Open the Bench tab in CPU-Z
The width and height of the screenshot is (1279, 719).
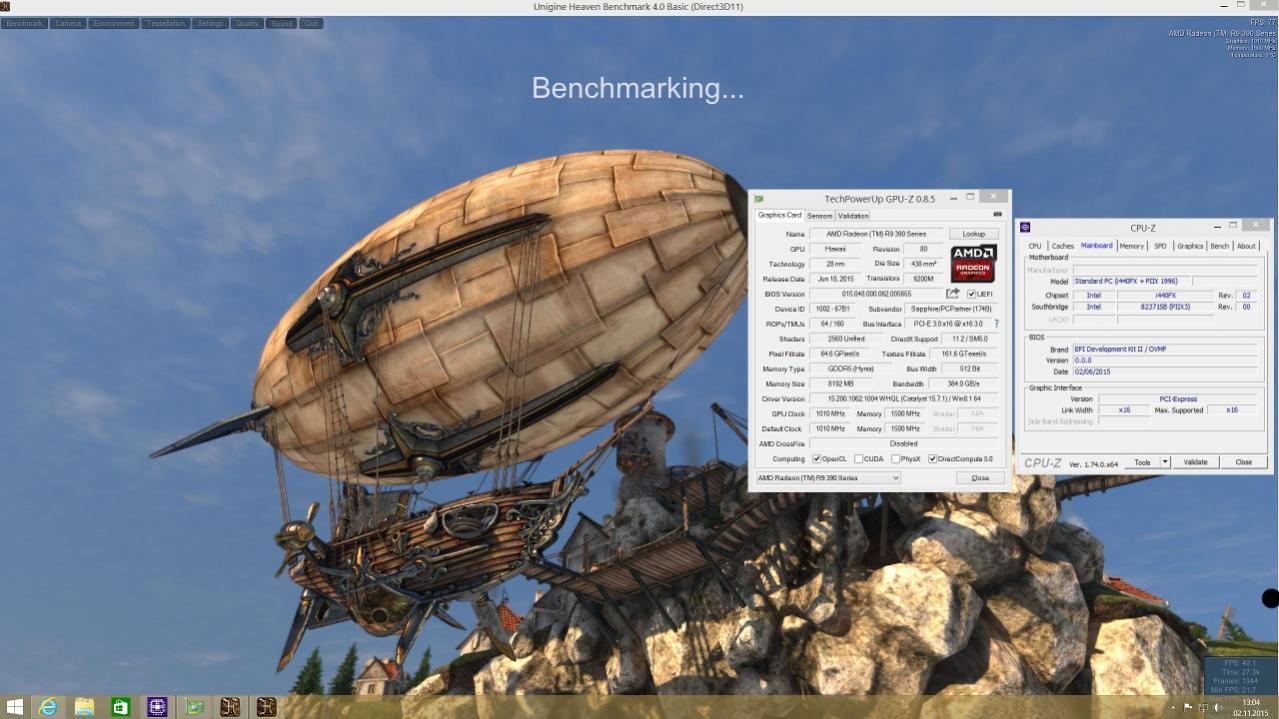point(1220,246)
